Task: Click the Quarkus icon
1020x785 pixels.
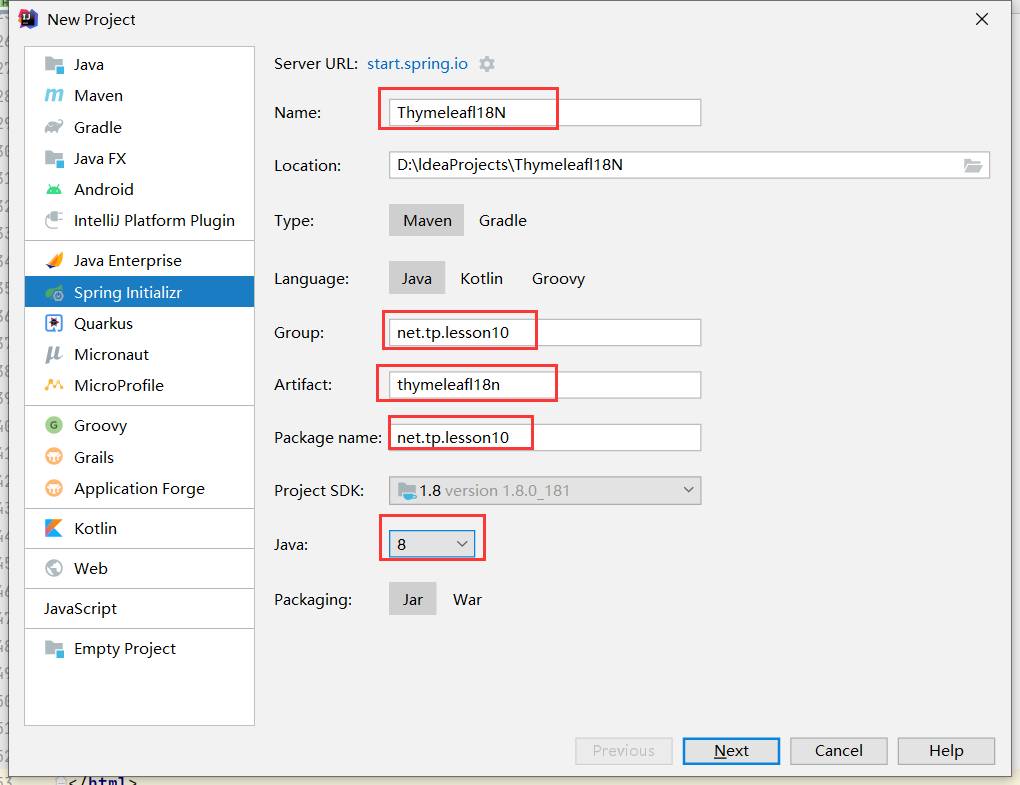Action: [54, 323]
